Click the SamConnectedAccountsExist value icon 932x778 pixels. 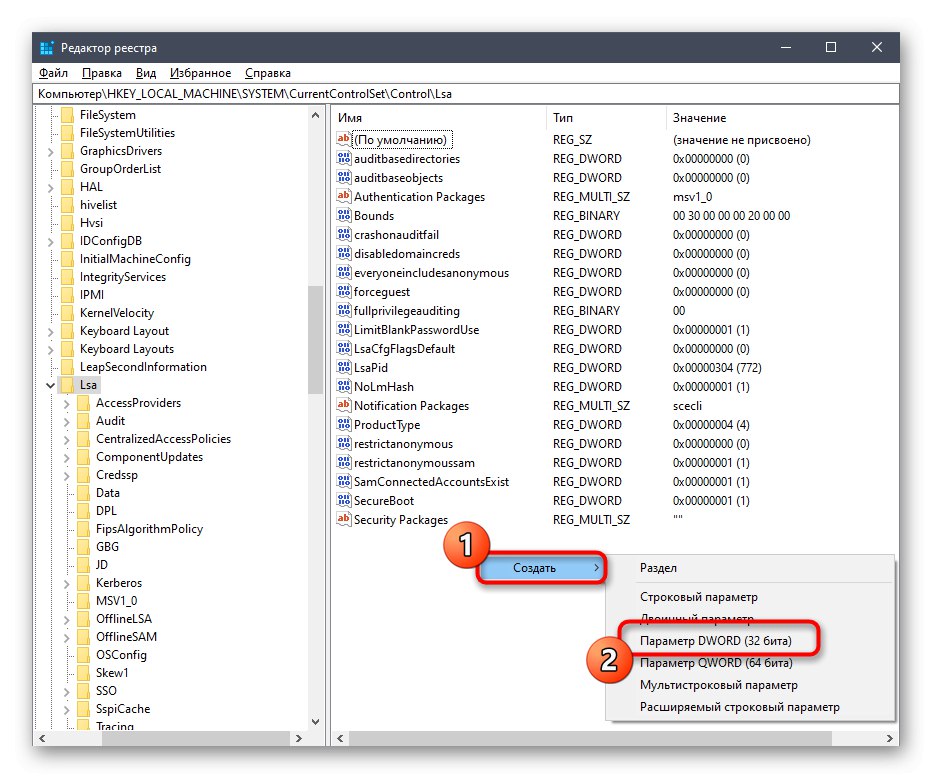pos(344,481)
